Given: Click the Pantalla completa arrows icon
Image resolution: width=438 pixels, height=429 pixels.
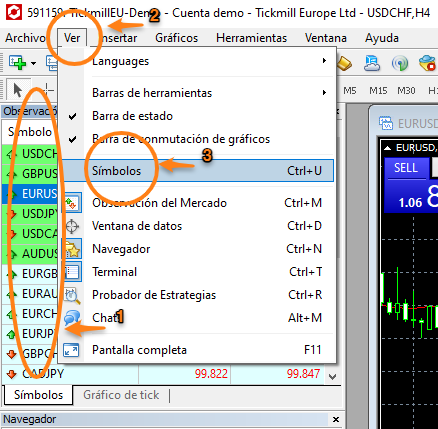Looking at the screenshot, I should tap(71, 350).
